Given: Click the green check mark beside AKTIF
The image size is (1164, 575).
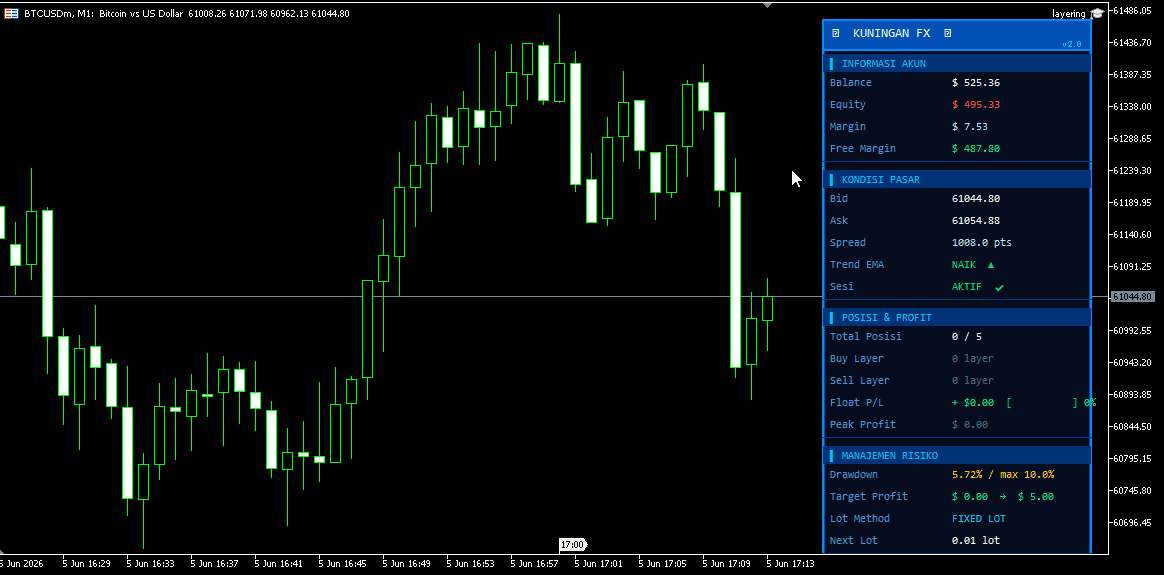Looking at the screenshot, I should click(999, 287).
